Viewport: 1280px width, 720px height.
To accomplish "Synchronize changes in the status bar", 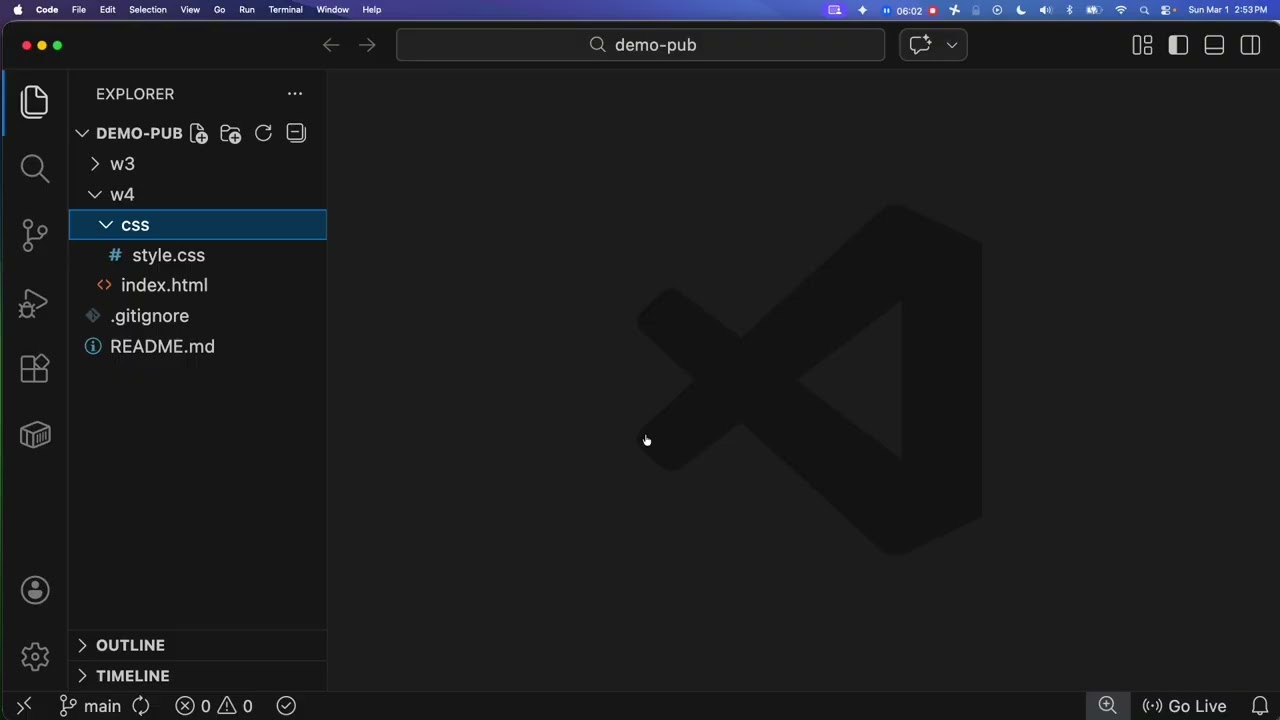I will pos(141,706).
